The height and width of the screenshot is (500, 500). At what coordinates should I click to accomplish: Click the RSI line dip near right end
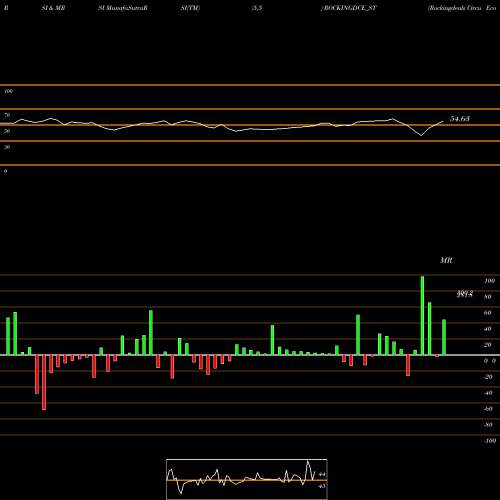421,135
